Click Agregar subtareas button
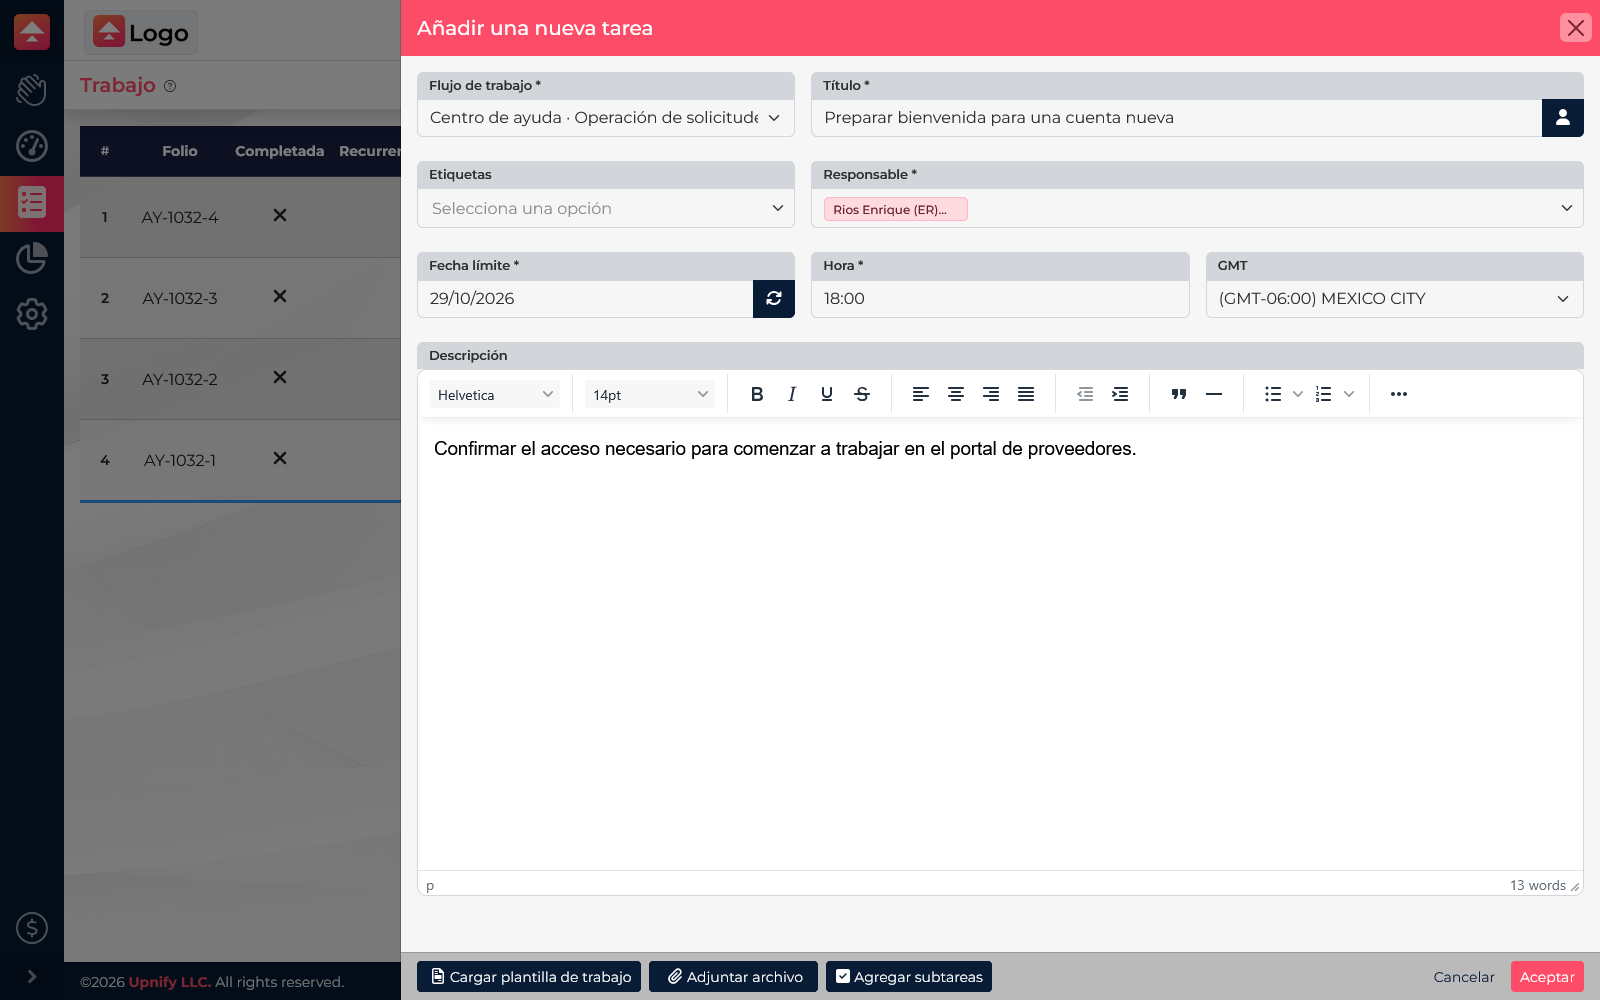The width and height of the screenshot is (1600, 1000). point(909,977)
